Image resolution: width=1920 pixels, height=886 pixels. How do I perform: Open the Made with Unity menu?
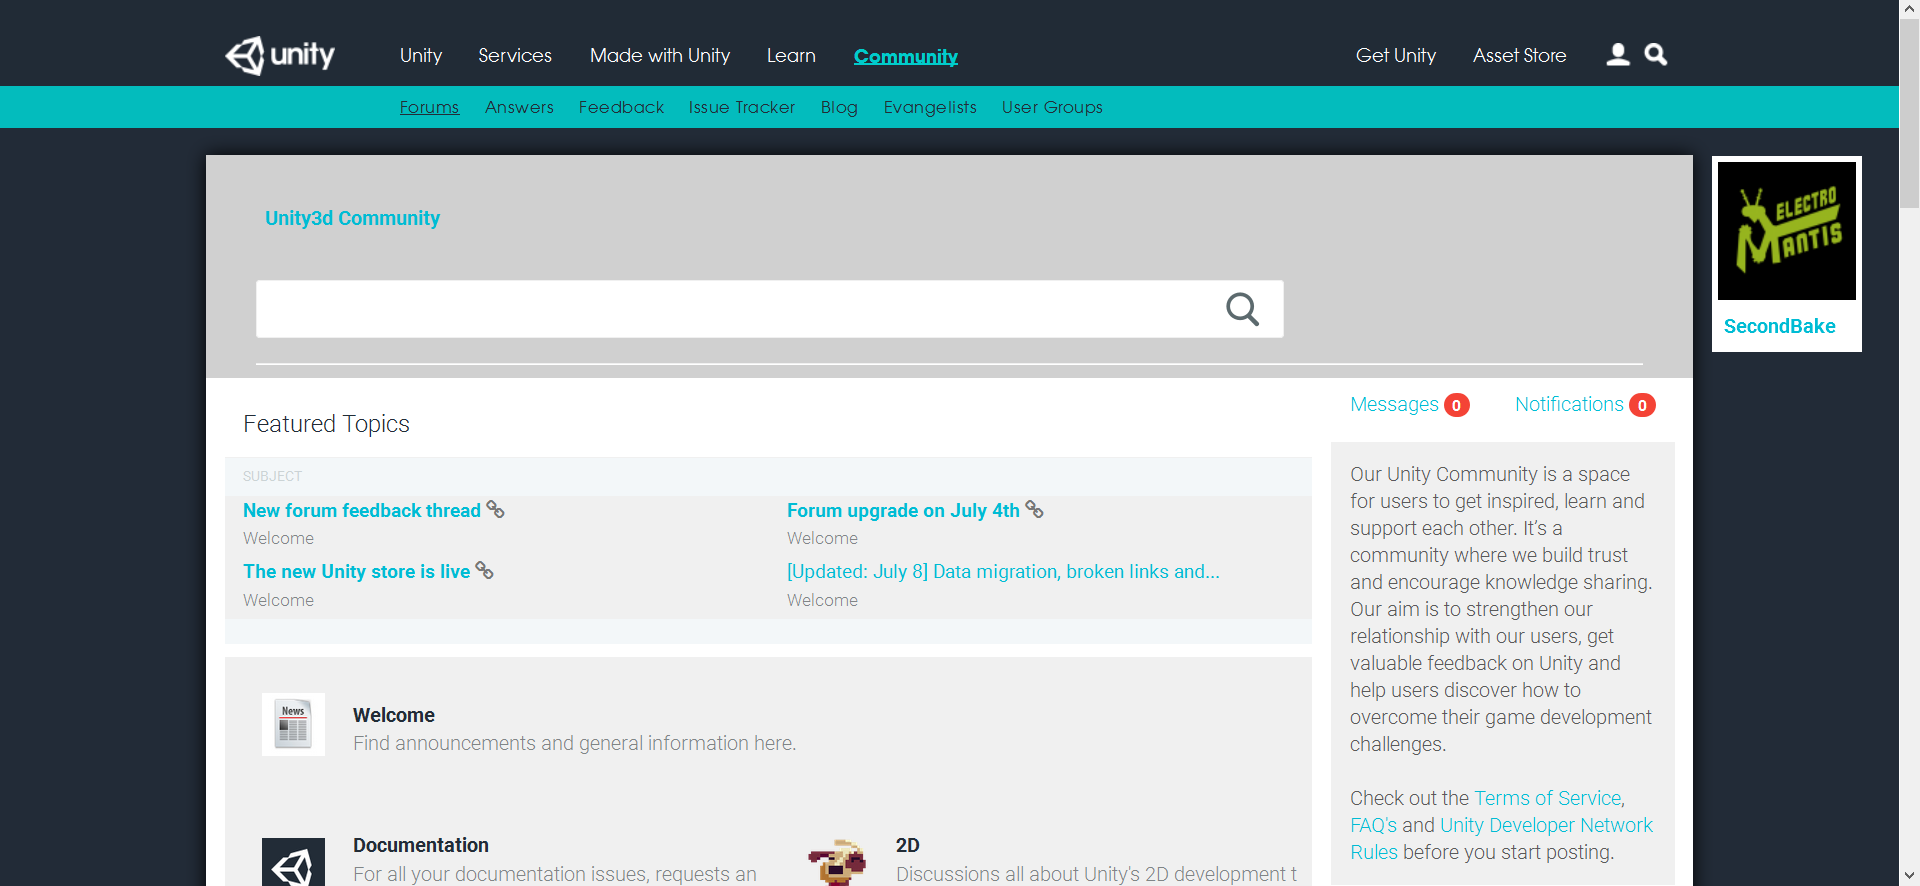coord(660,56)
